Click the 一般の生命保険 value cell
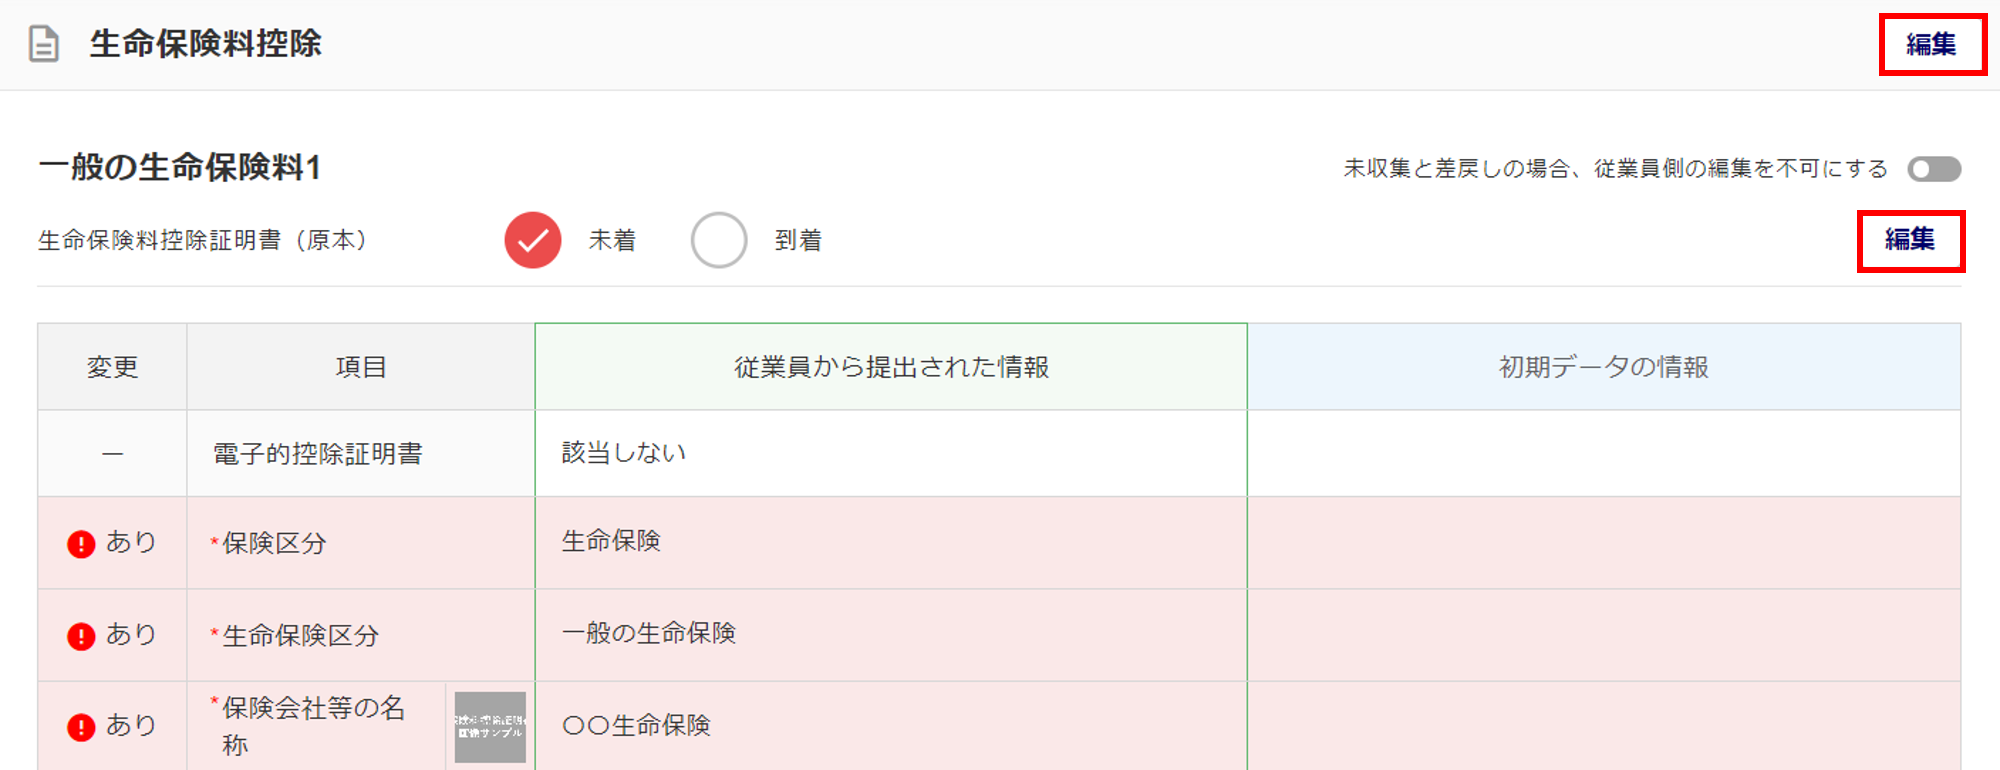The height and width of the screenshot is (770, 2000). pos(891,635)
